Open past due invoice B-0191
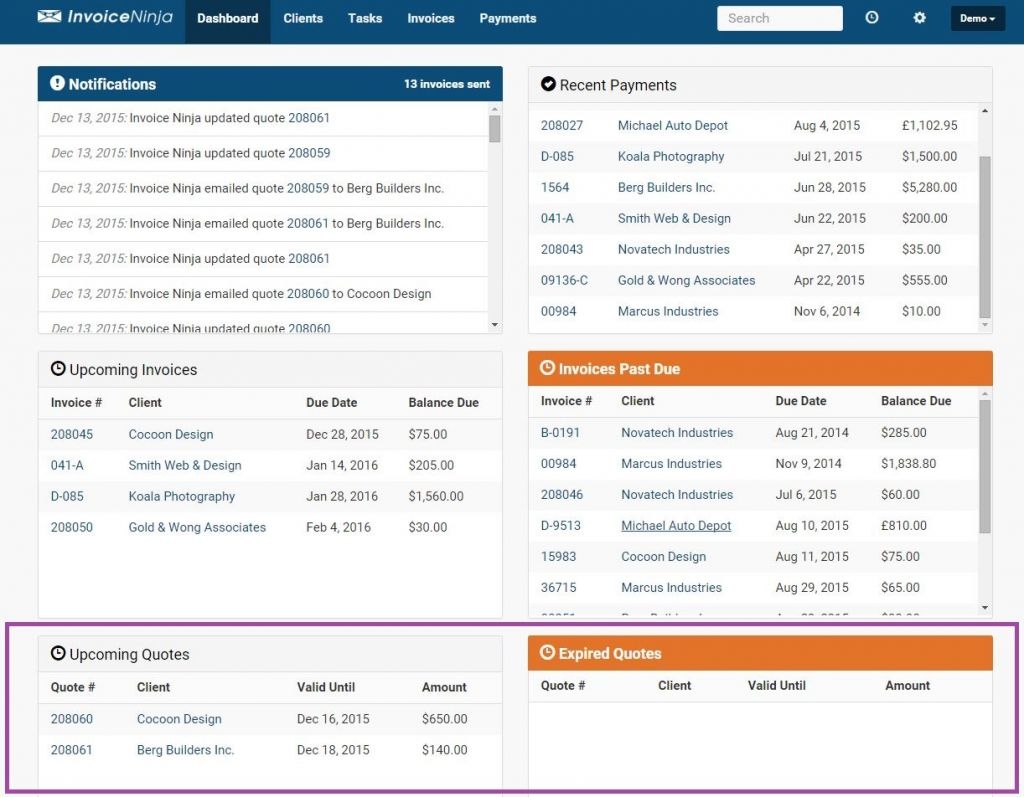The width and height of the screenshot is (1024, 797). (560, 432)
